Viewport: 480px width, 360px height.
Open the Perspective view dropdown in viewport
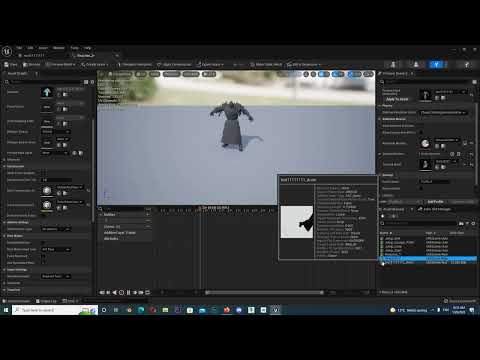point(120,74)
